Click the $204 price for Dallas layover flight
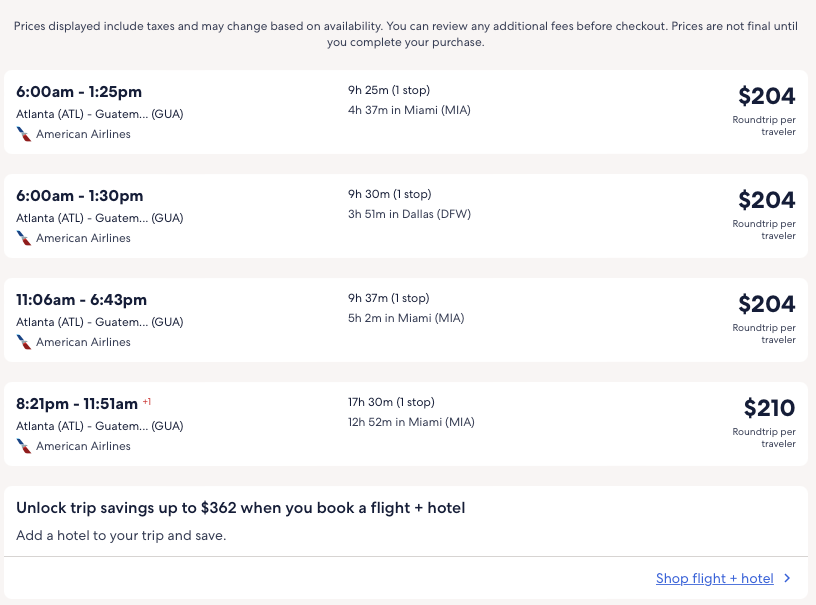The image size is (816, 605). pyautogui.click(x=766, y=200)
